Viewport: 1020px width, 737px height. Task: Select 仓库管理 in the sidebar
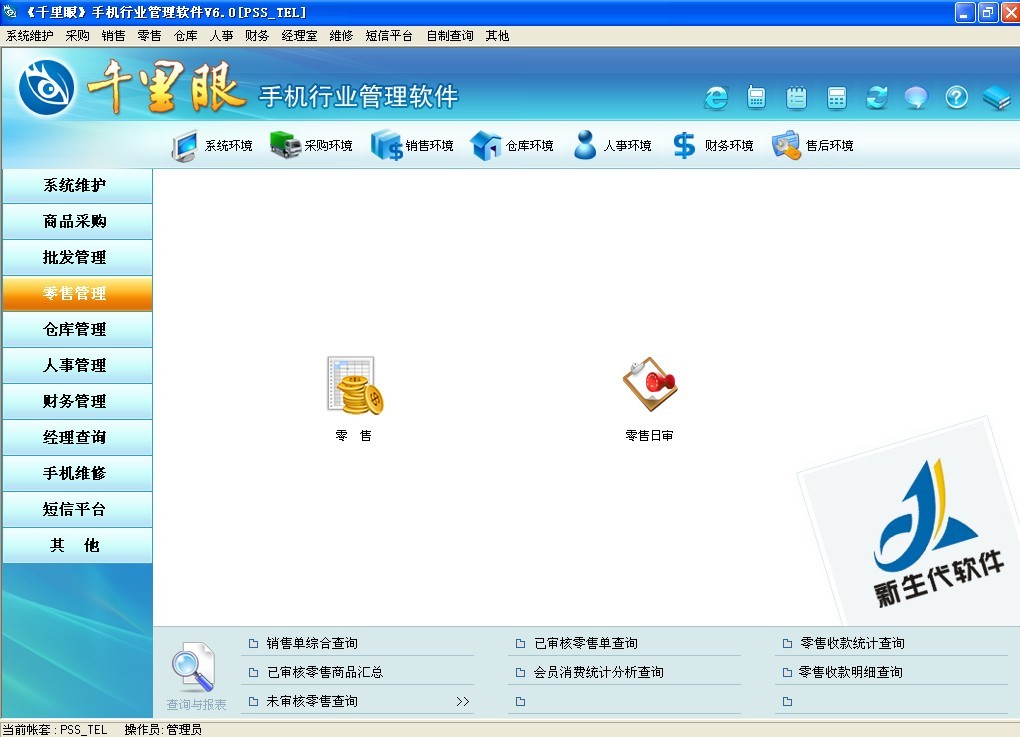click(x=77, y=329)
